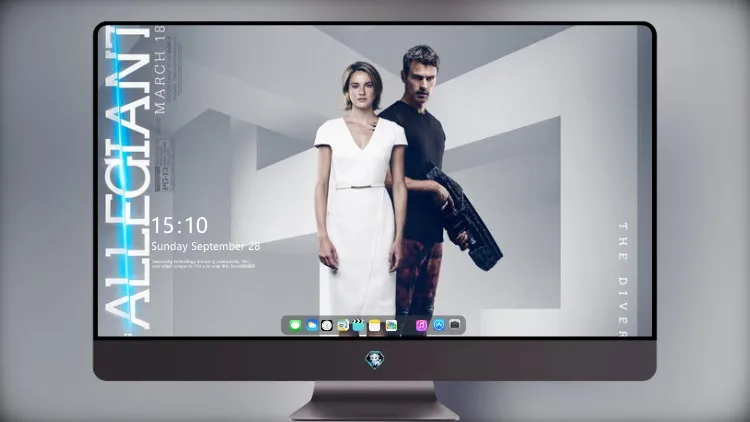Open the blue App Store icon
Screen dimensions: 750x422
click(x=439, y=325)
